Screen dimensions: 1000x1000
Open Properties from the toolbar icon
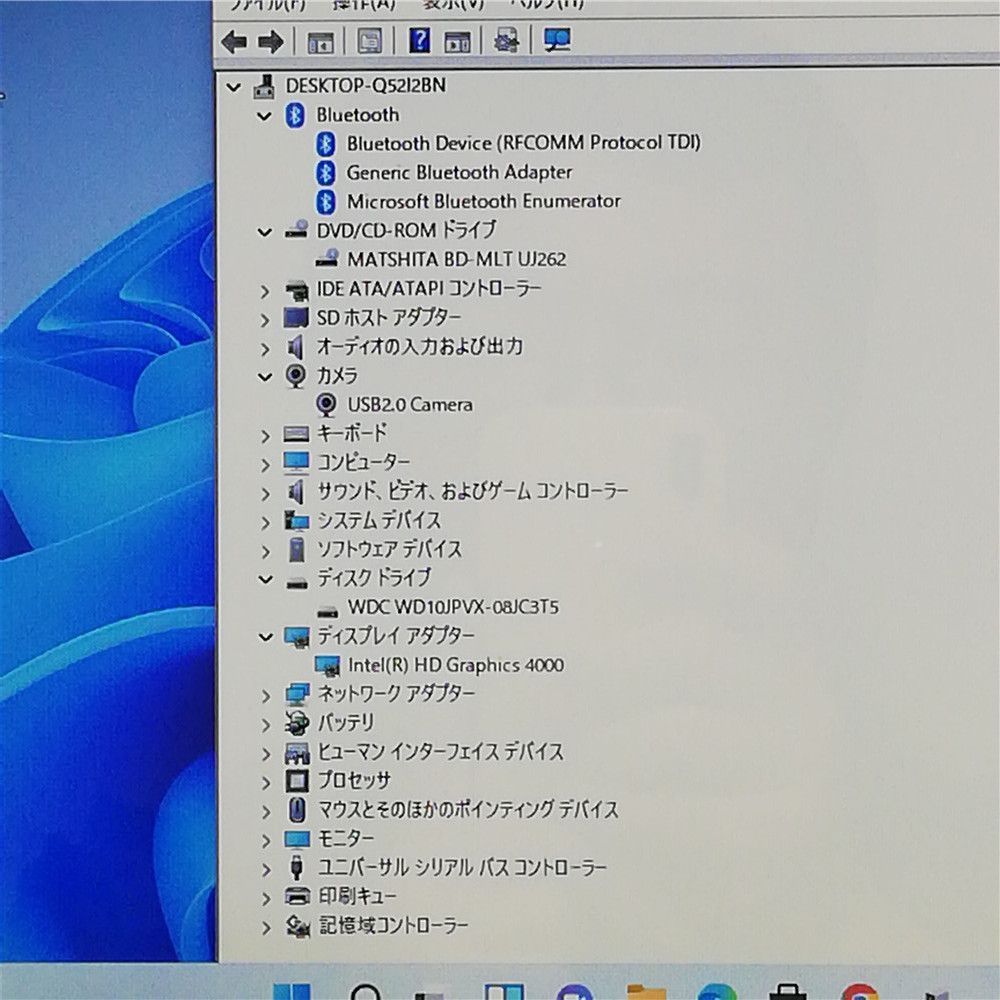[x=369, y=41]
